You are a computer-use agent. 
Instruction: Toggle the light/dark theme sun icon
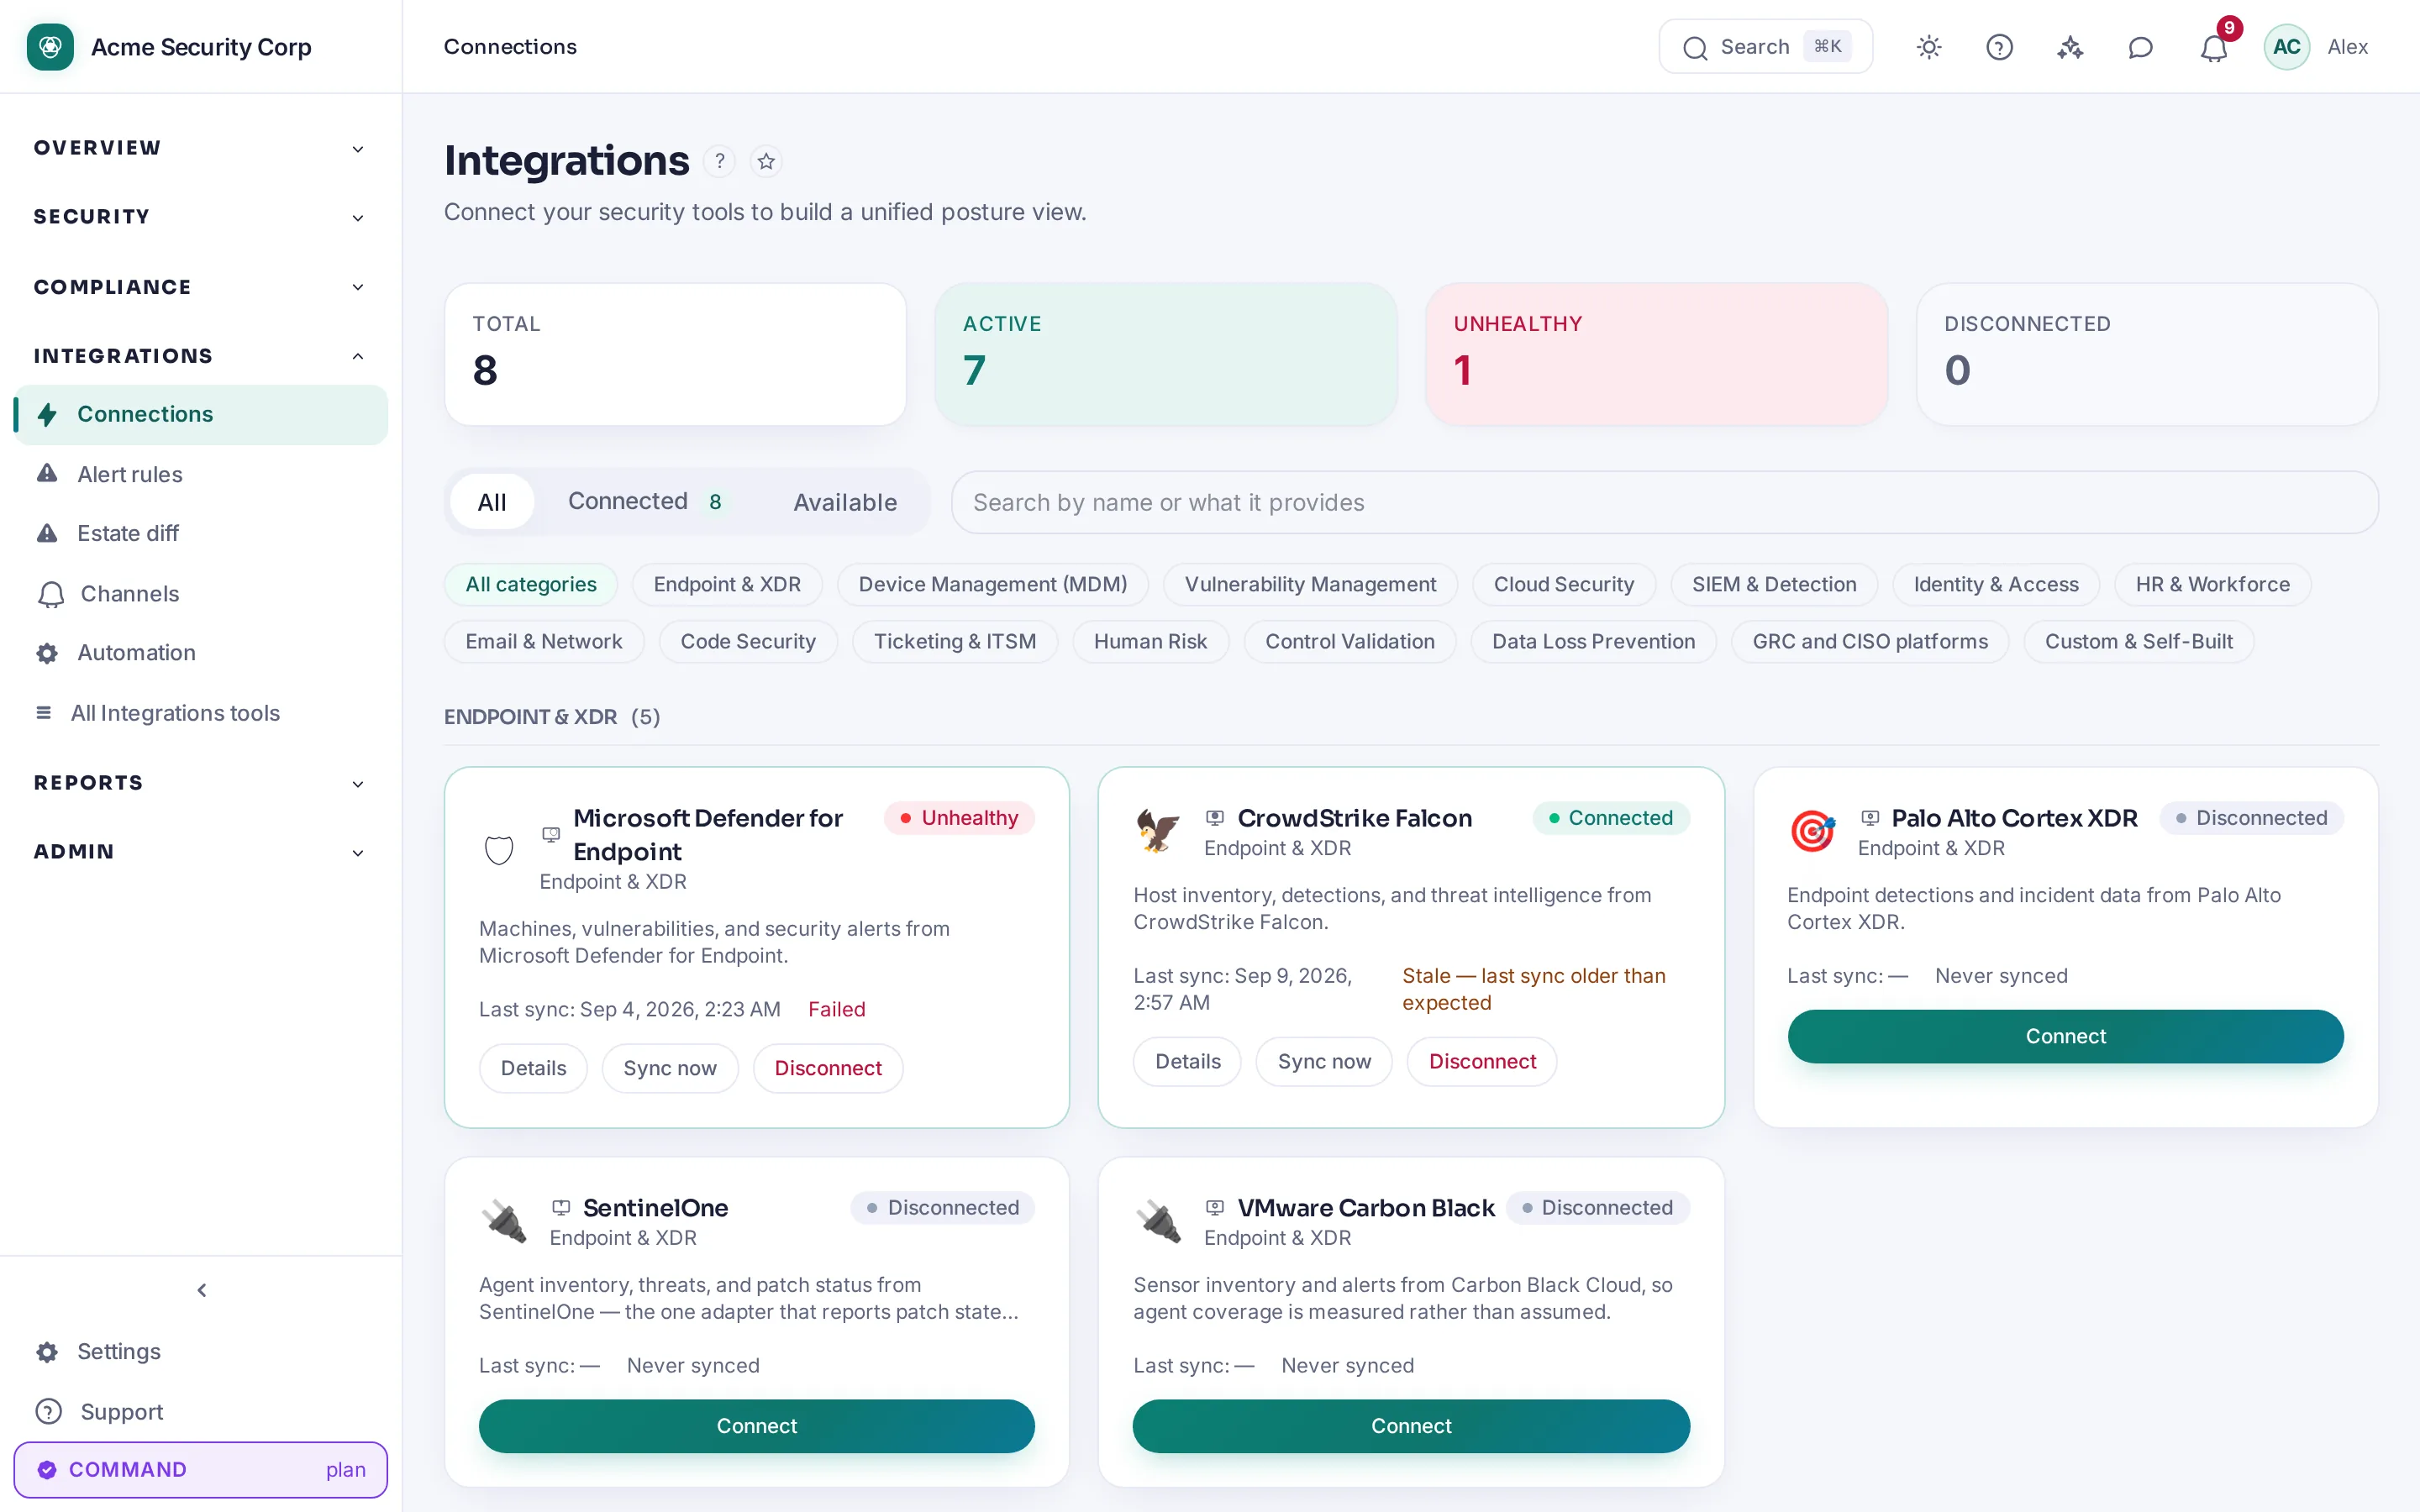tap(1929, 47)
